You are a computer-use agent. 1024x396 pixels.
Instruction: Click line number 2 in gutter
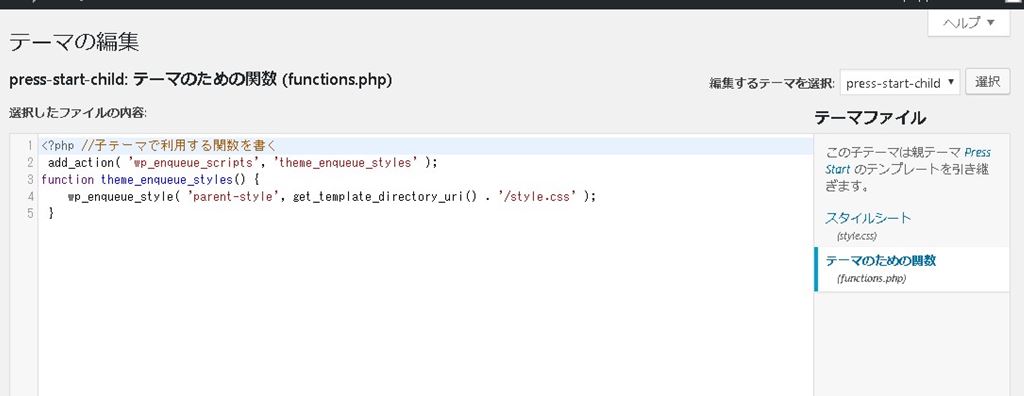(x=30, y=162)
